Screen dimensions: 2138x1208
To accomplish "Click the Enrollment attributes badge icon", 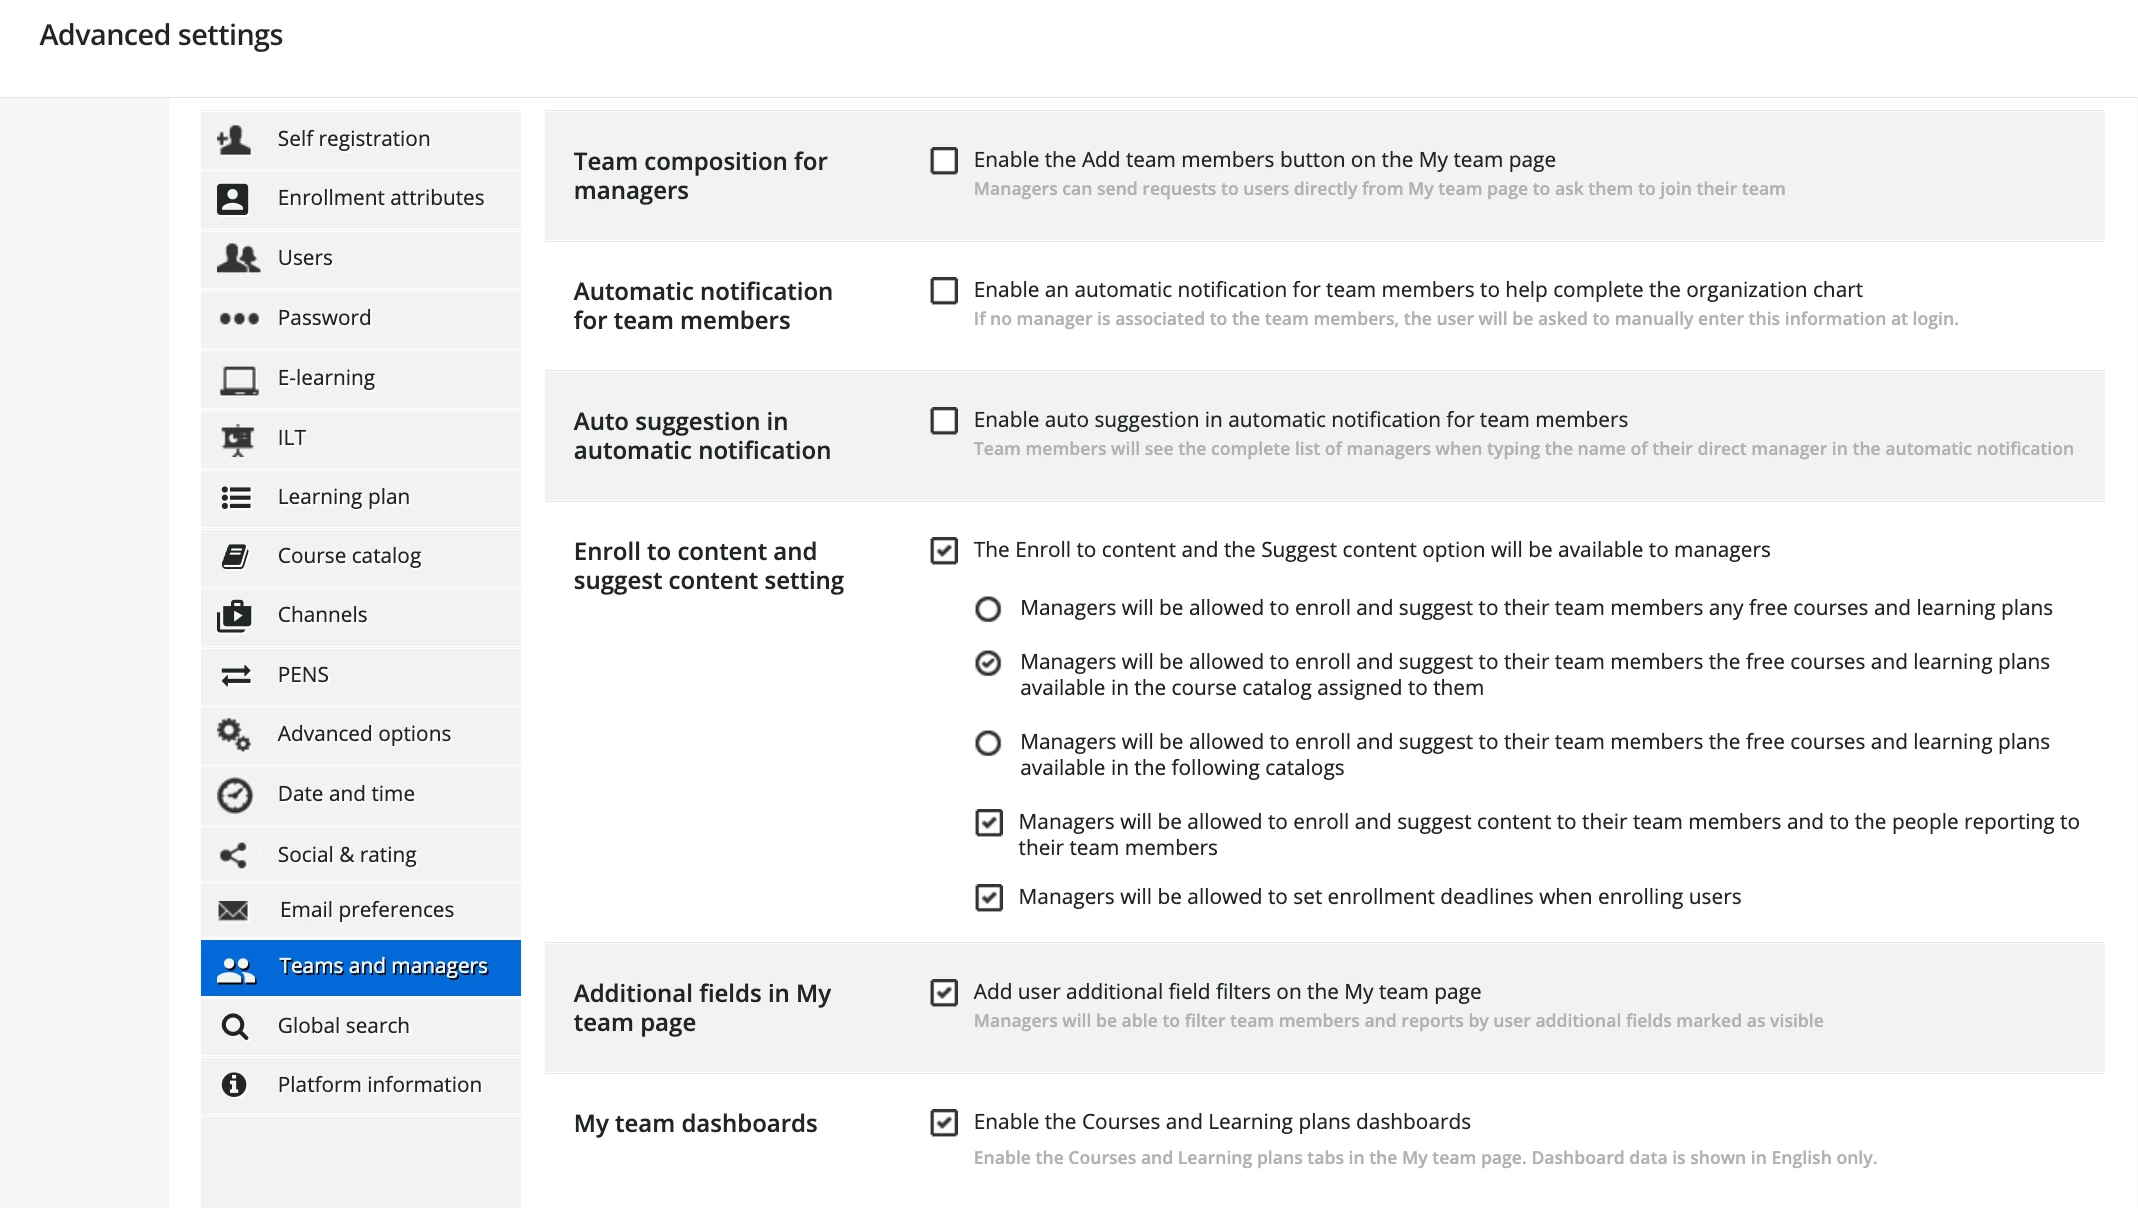I will tap(233, 198).
